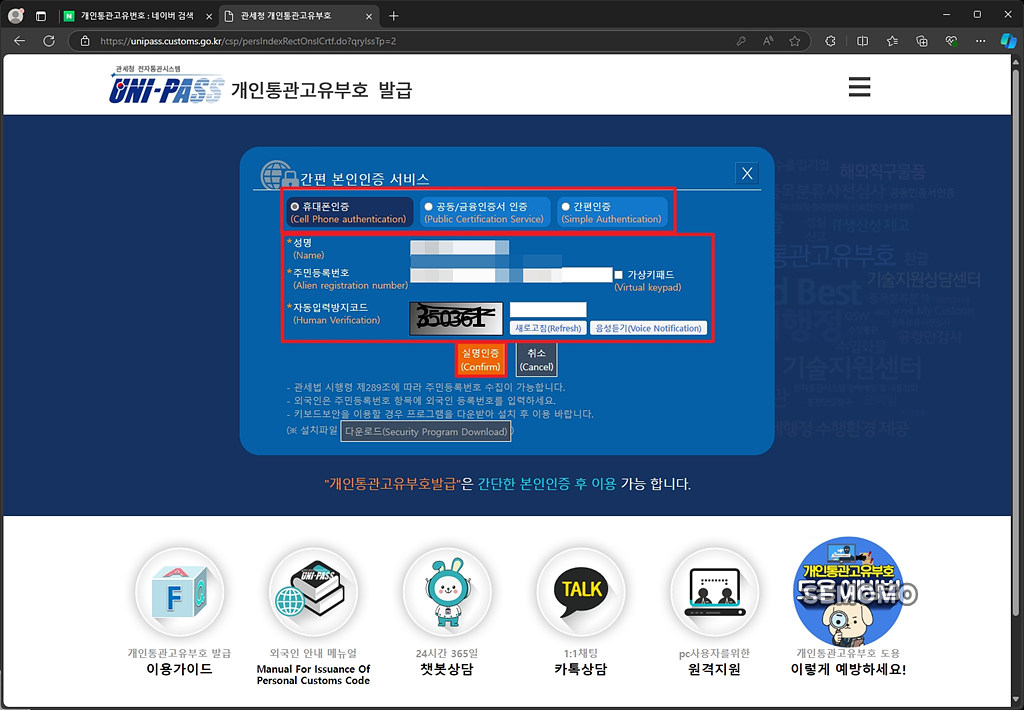
Task: Click the 개인통관고유부호 발급 page title
Action: [321, 89]
